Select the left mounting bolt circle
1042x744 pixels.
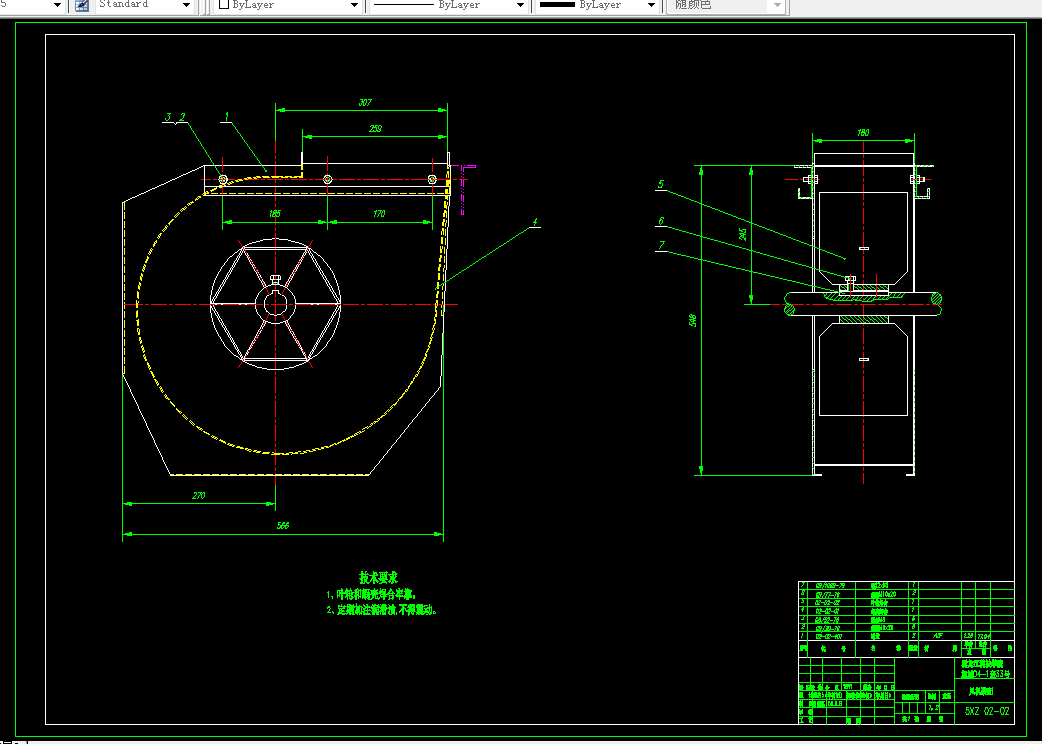click(x=223, y=179)
